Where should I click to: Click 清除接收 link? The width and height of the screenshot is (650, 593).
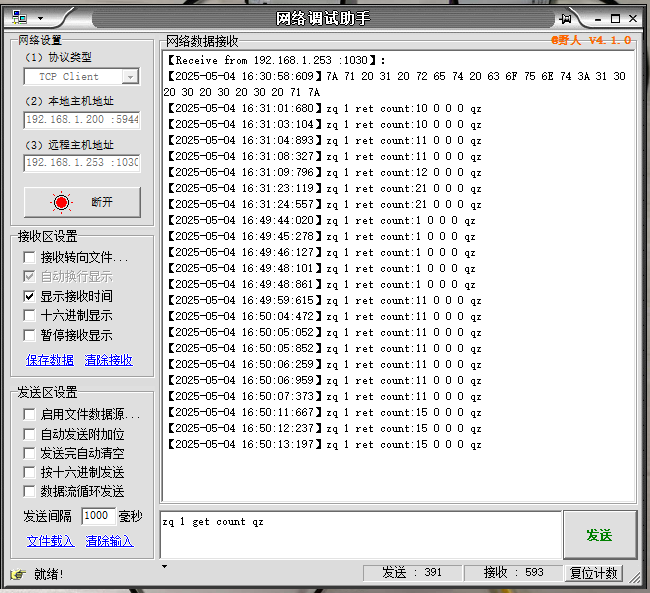click(109, 360)
